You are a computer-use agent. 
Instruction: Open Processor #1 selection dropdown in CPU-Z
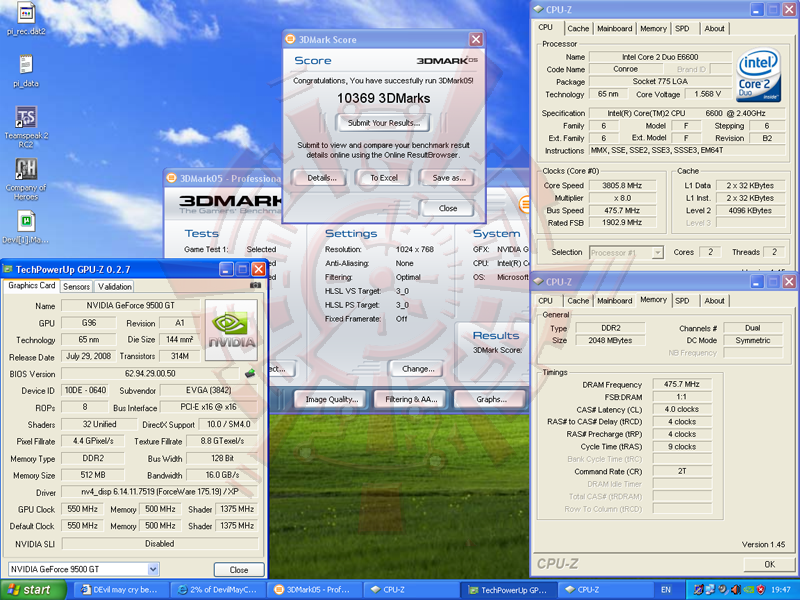coord(658,252)
